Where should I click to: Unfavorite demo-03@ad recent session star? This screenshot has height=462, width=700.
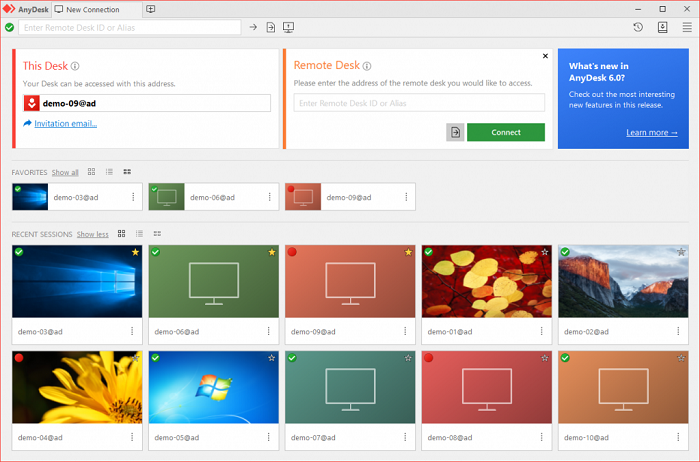pyautogui.click(x=135, y=252)
